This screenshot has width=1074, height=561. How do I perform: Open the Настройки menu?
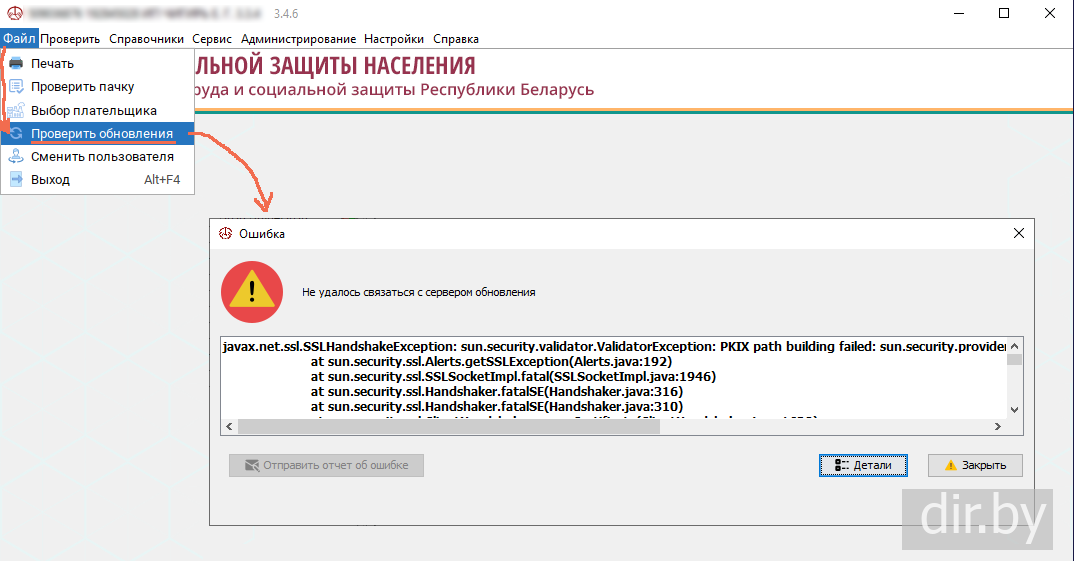pos(394,39)
